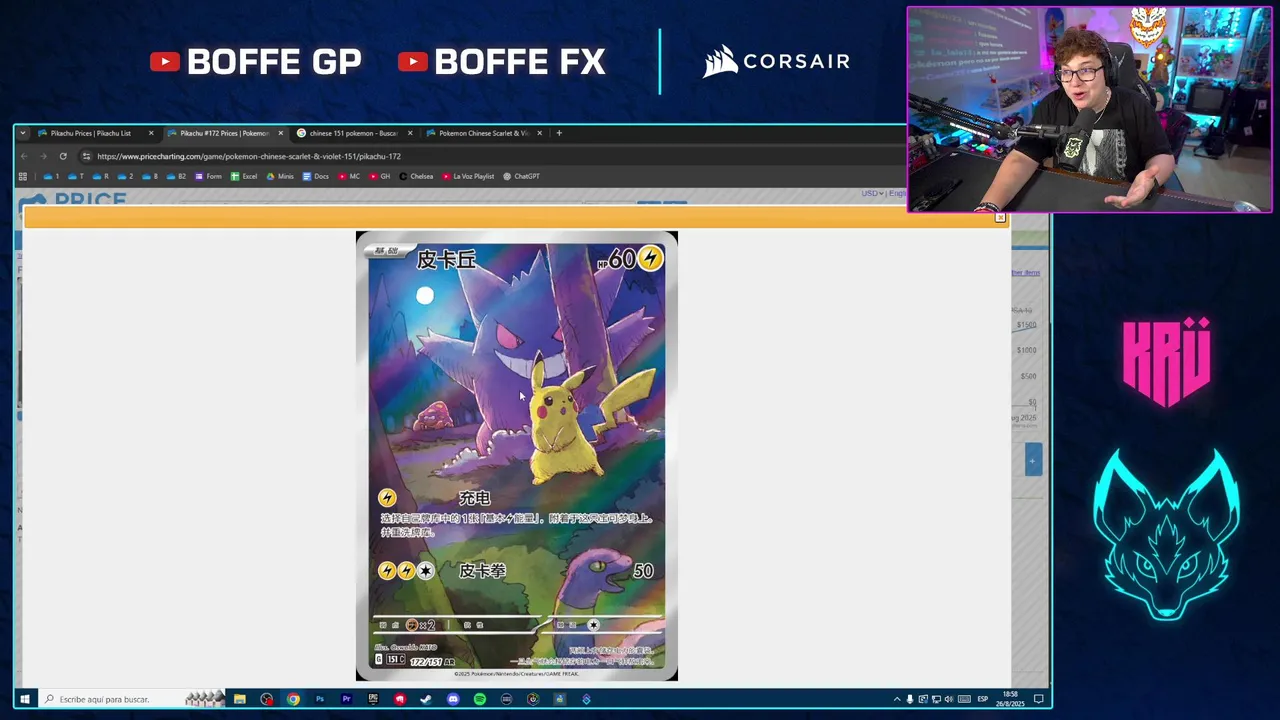Viewport: 1280px width, 720px height.
Task: Click the microphone tray icon
Action: click(x=910, y=699)
